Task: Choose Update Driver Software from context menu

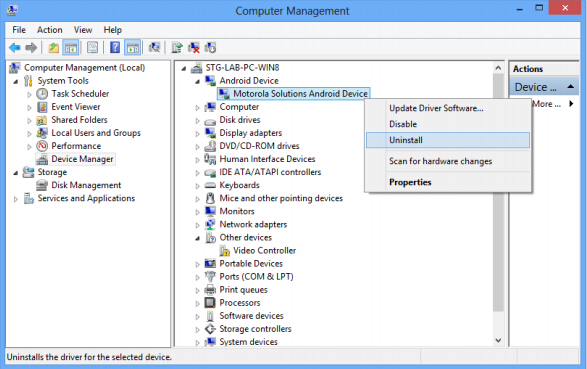Action: pyautogui.click(x=448, y=108)
